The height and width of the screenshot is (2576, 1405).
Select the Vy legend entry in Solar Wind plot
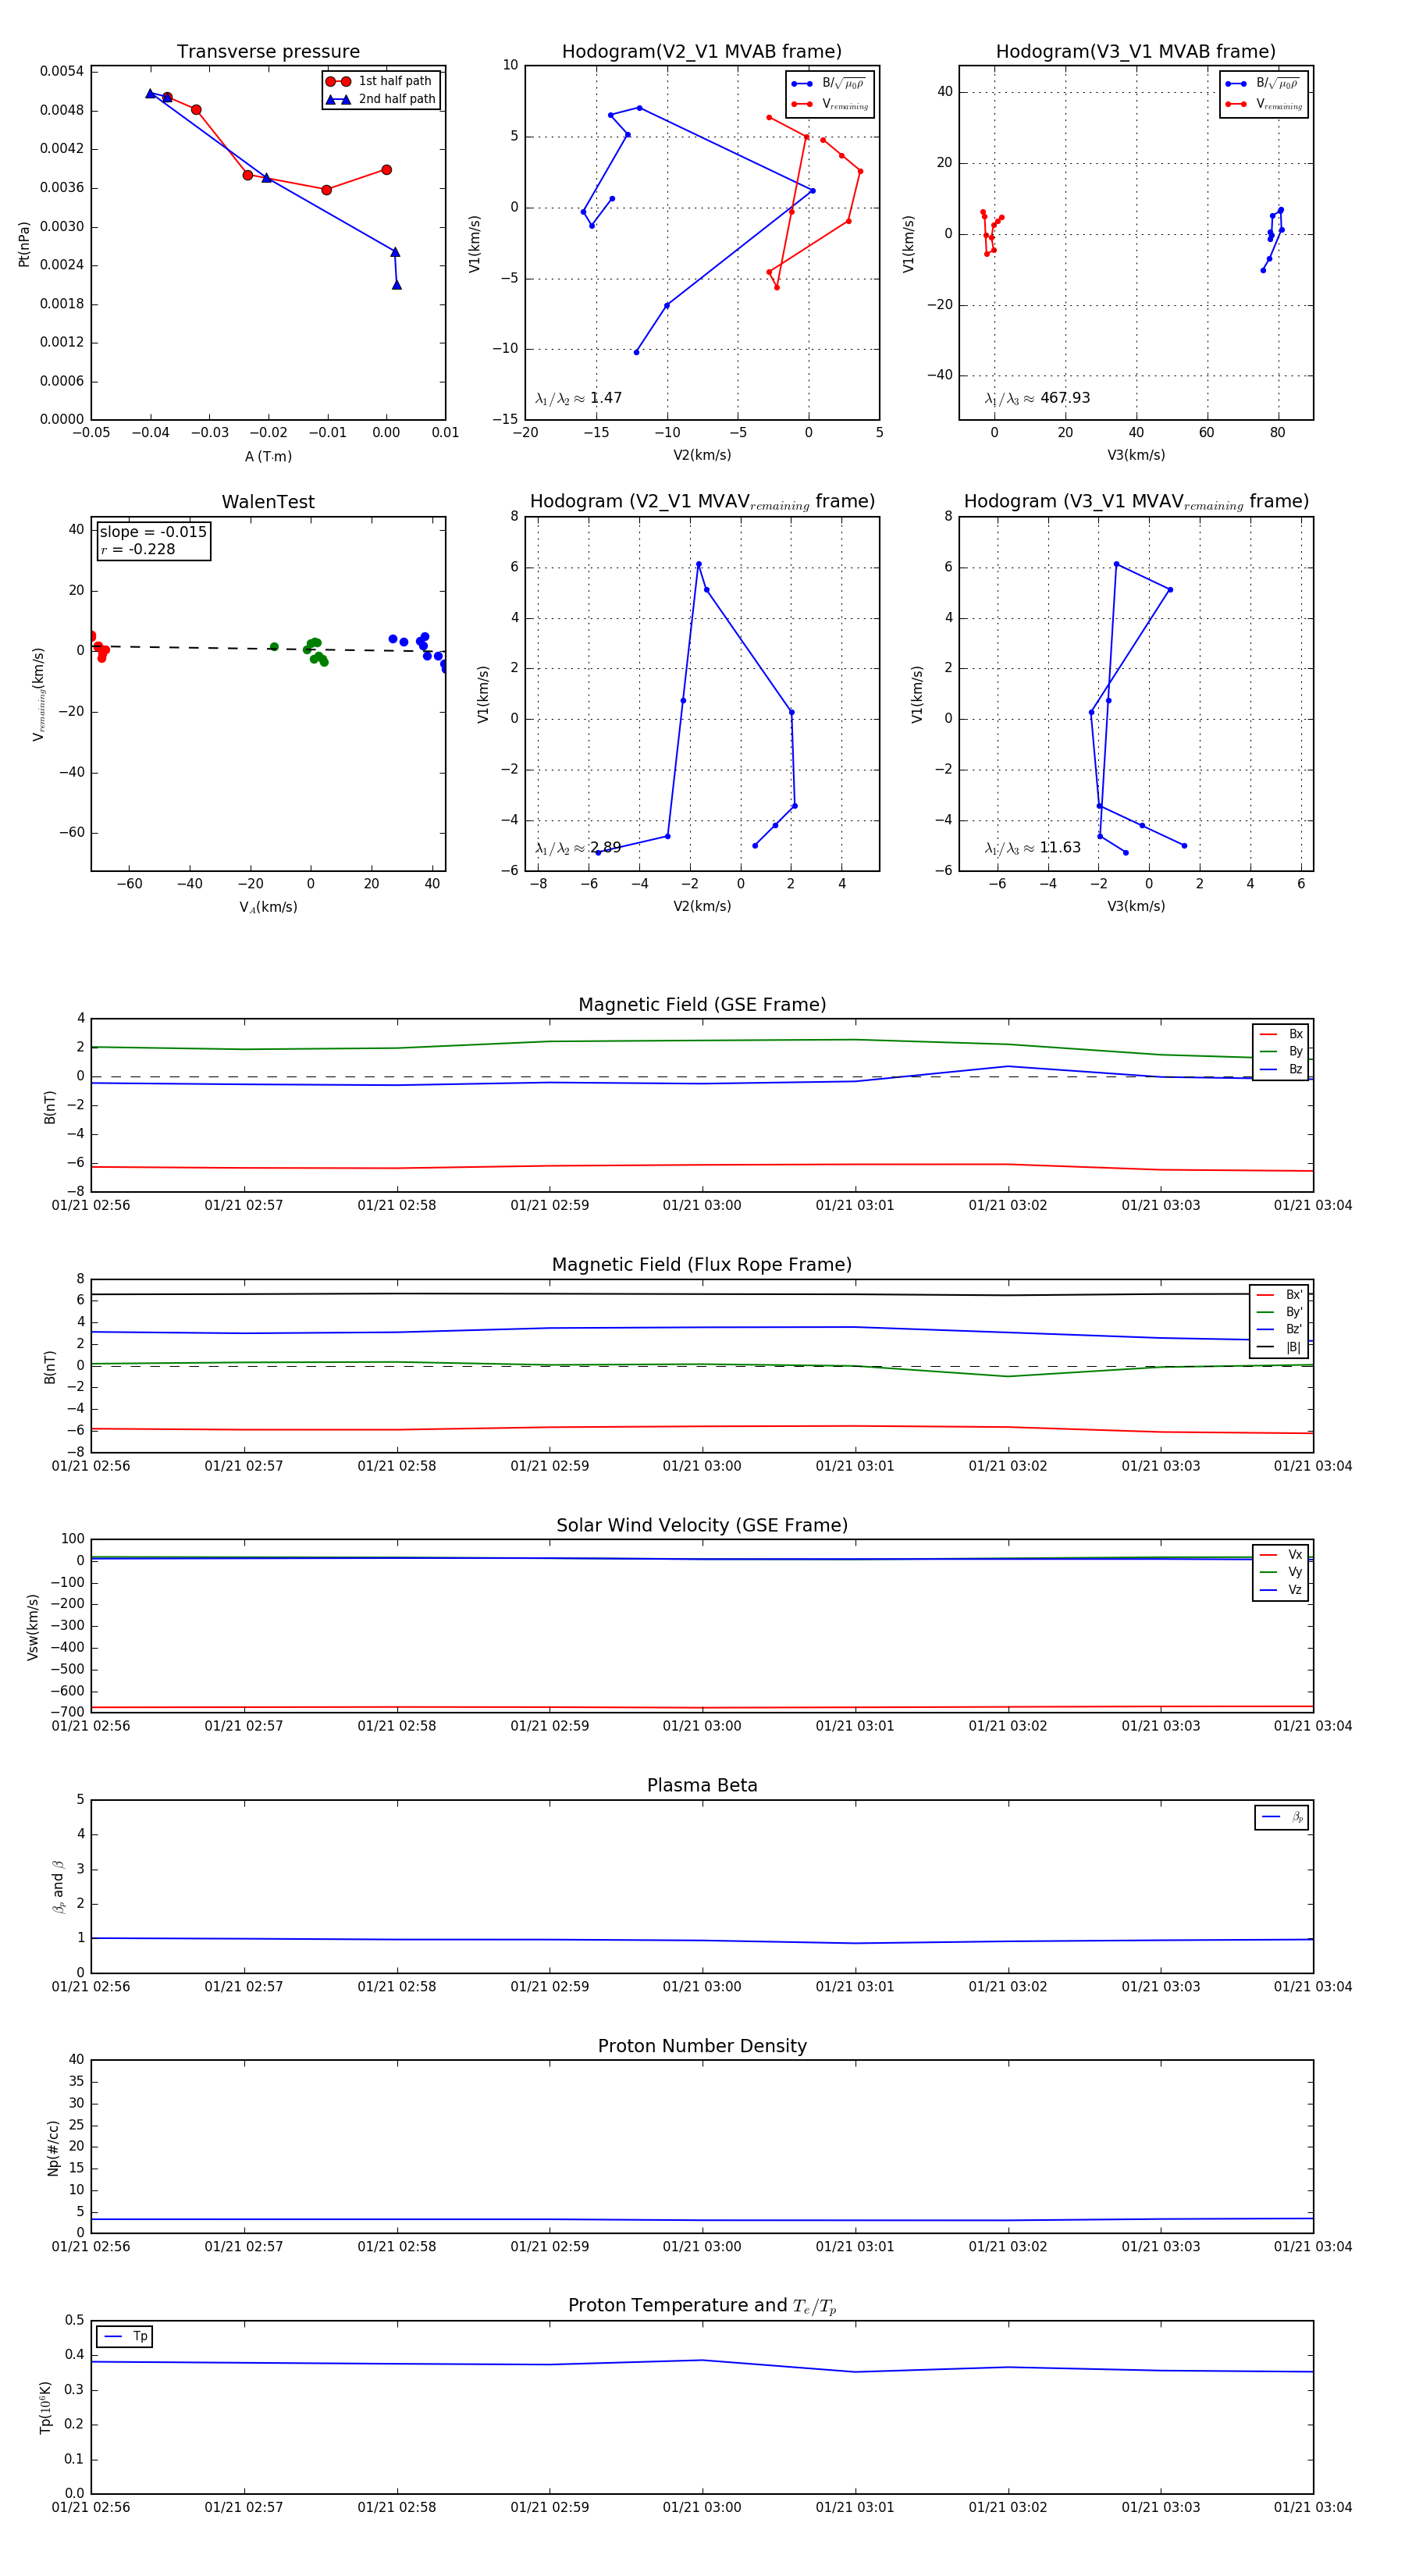pyautogui.click(x=1281, y=1573)
